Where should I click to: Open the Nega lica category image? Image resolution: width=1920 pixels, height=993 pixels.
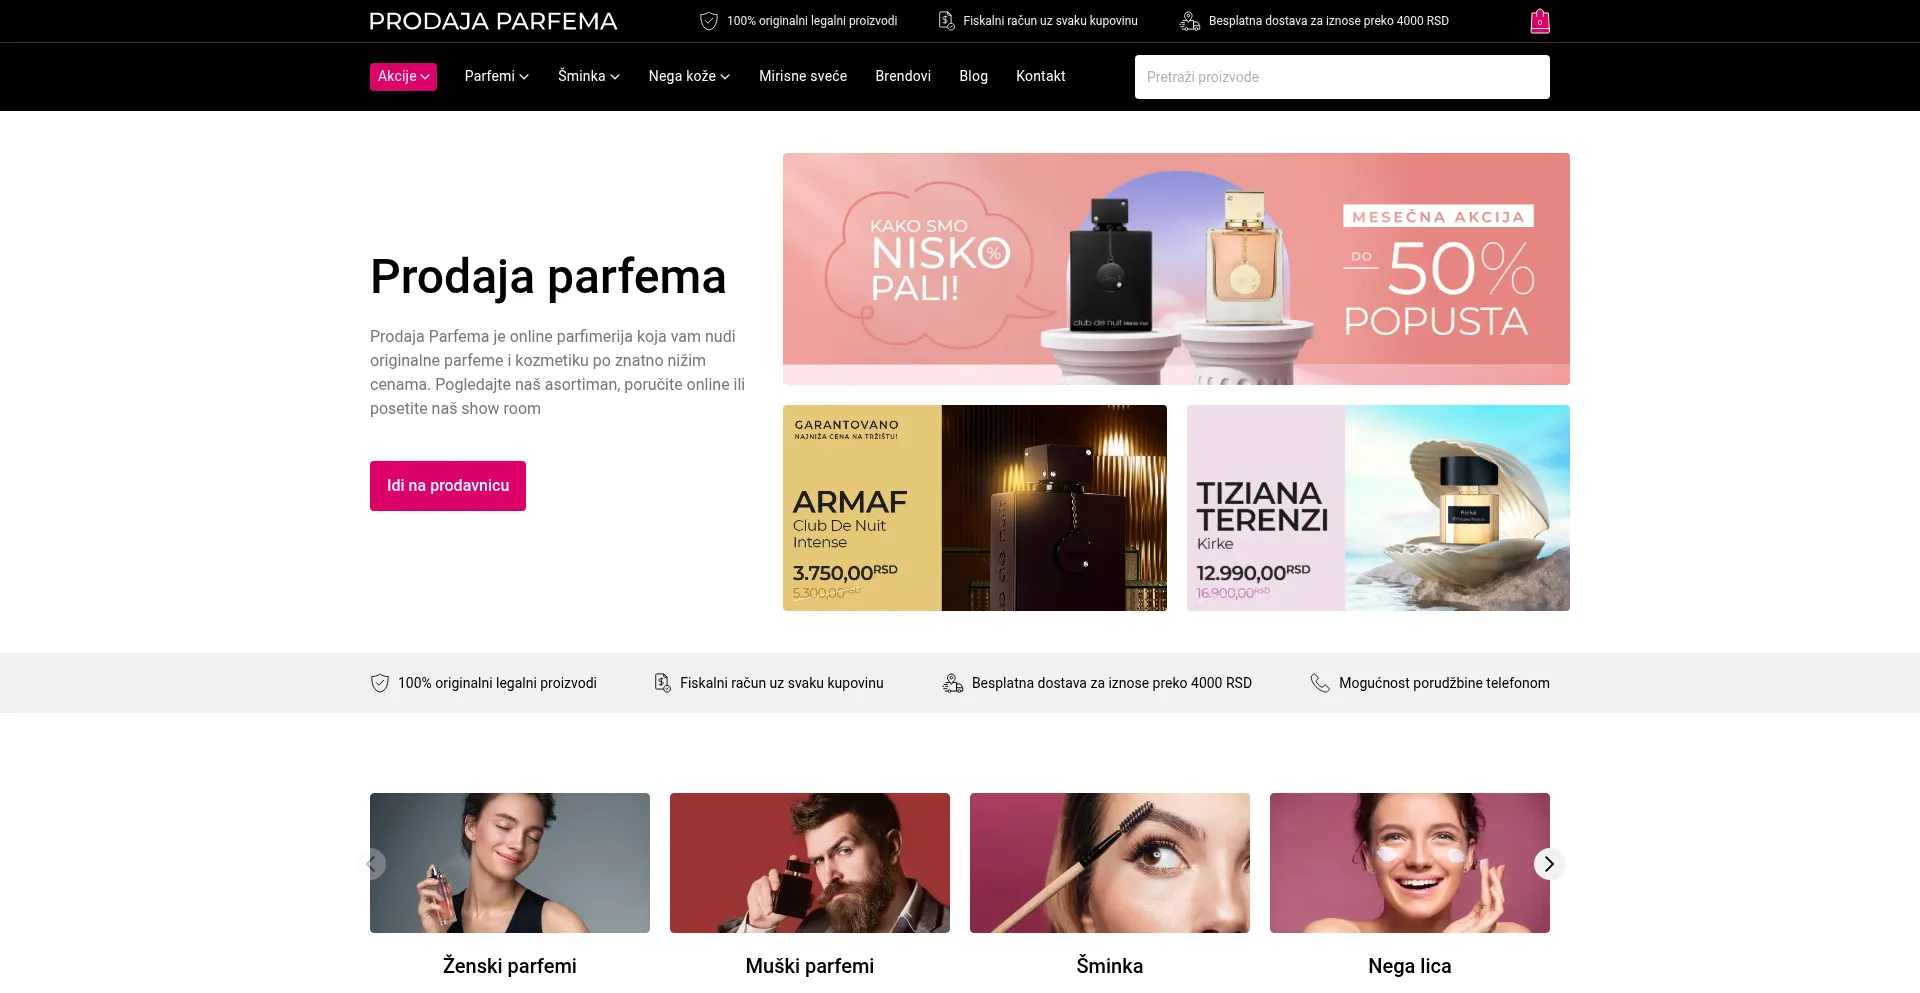pyautogui.click(x=1410, y=863)
